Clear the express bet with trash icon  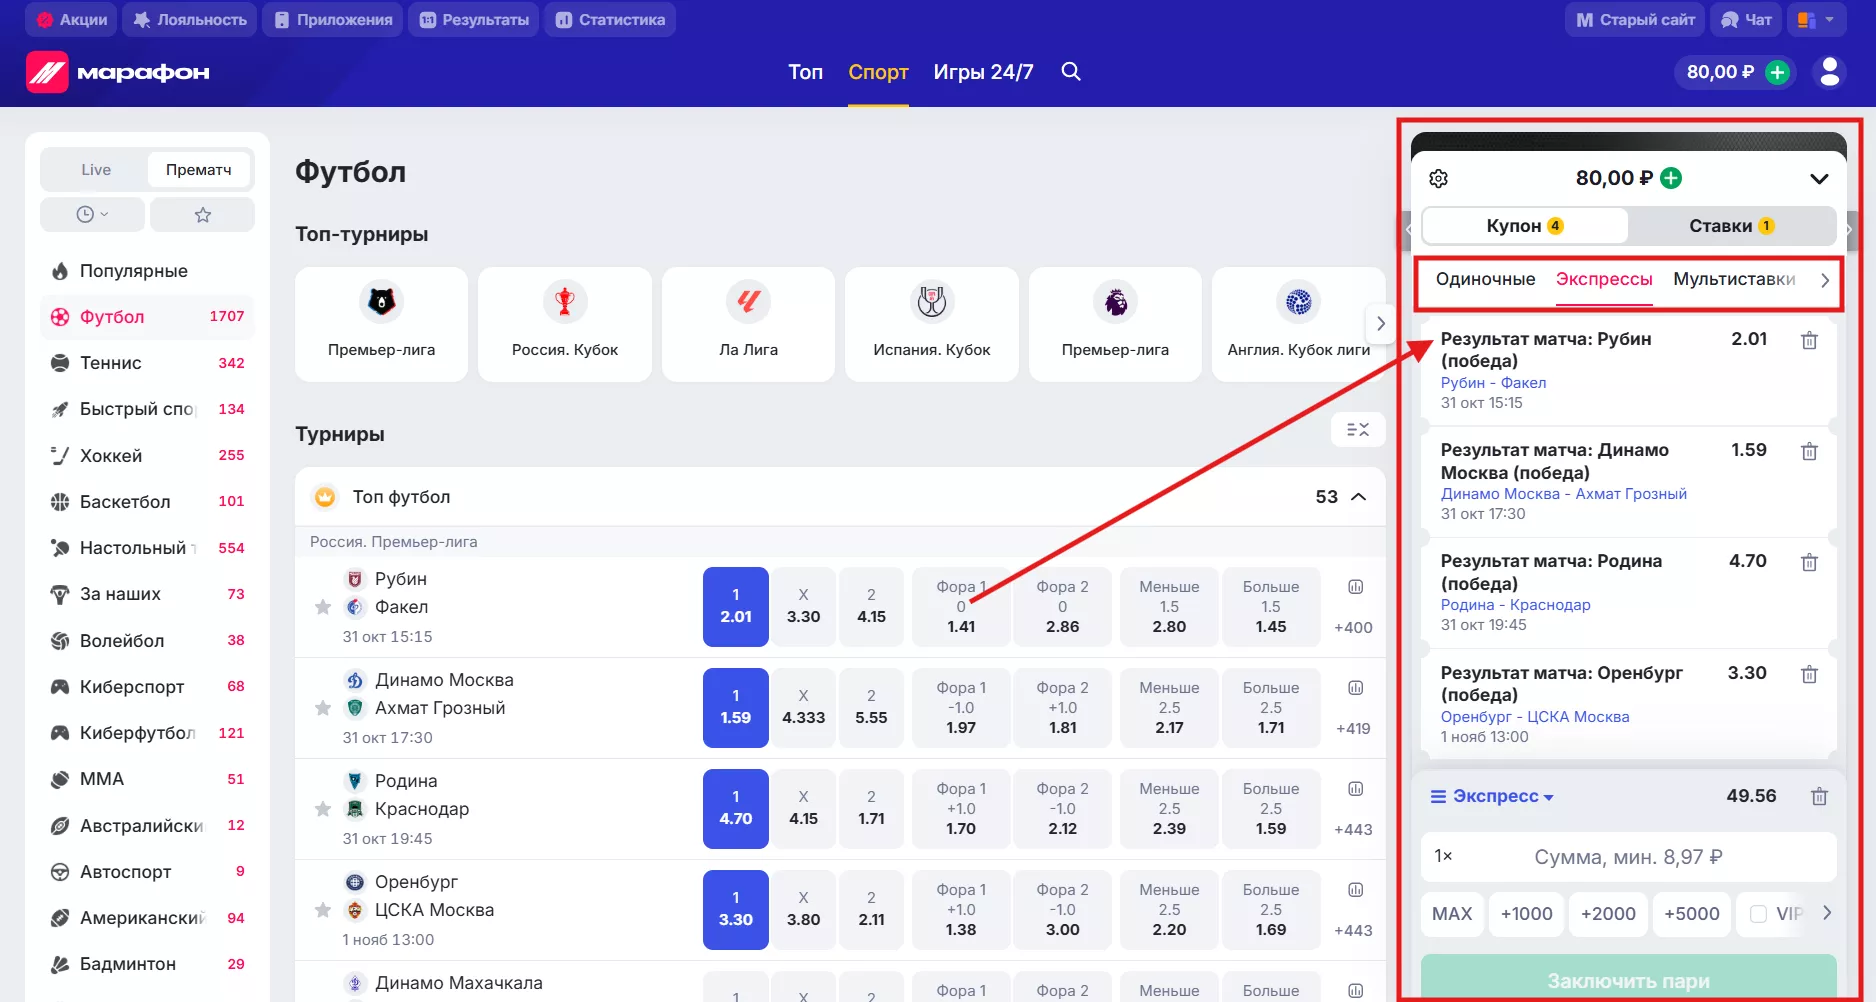coord(1819,797)
